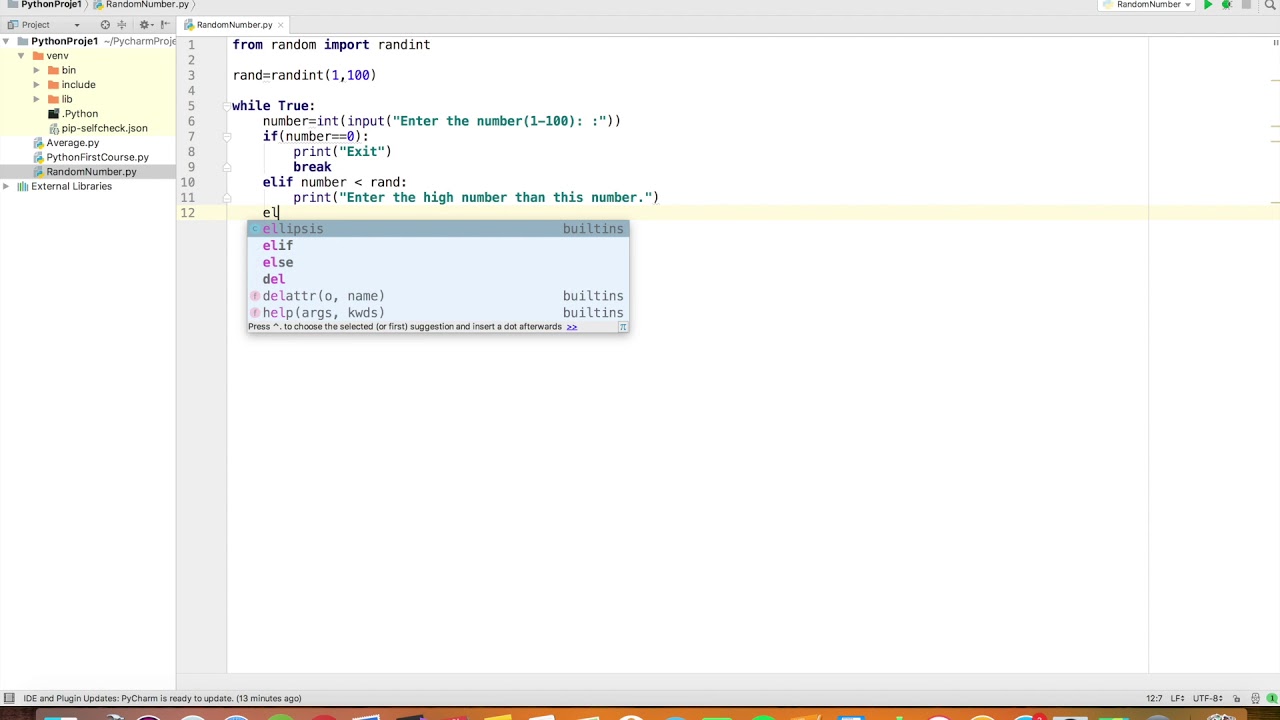
Task: Click the 'break' statement in code
Action: tap(312, 167)
